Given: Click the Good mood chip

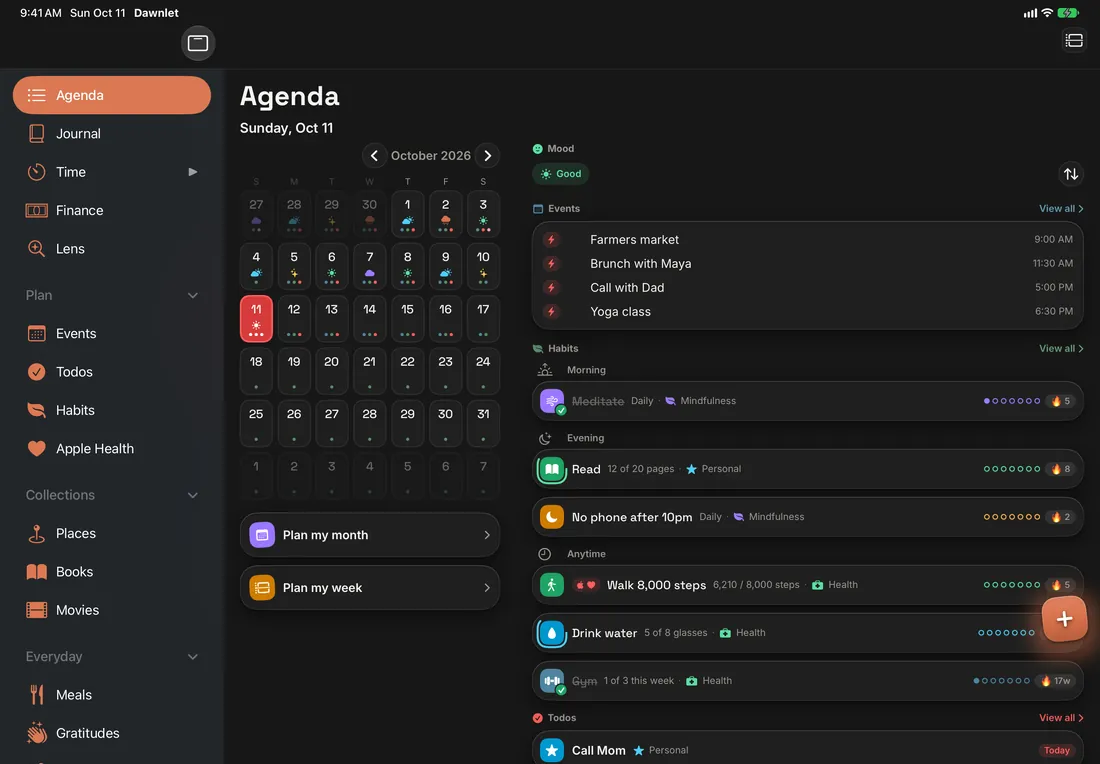Looking at the screenshot, I should 561,174.
